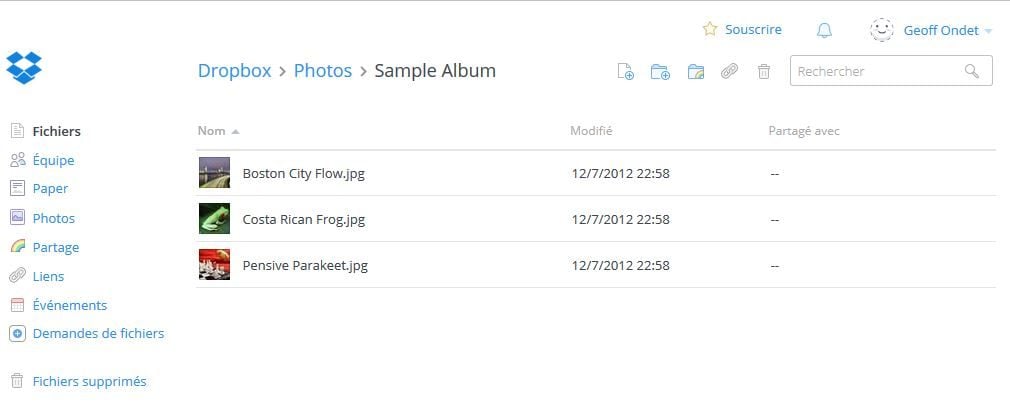Open the notifications bell
This screenshot has height=404, width=1010.
coord(824,30)
